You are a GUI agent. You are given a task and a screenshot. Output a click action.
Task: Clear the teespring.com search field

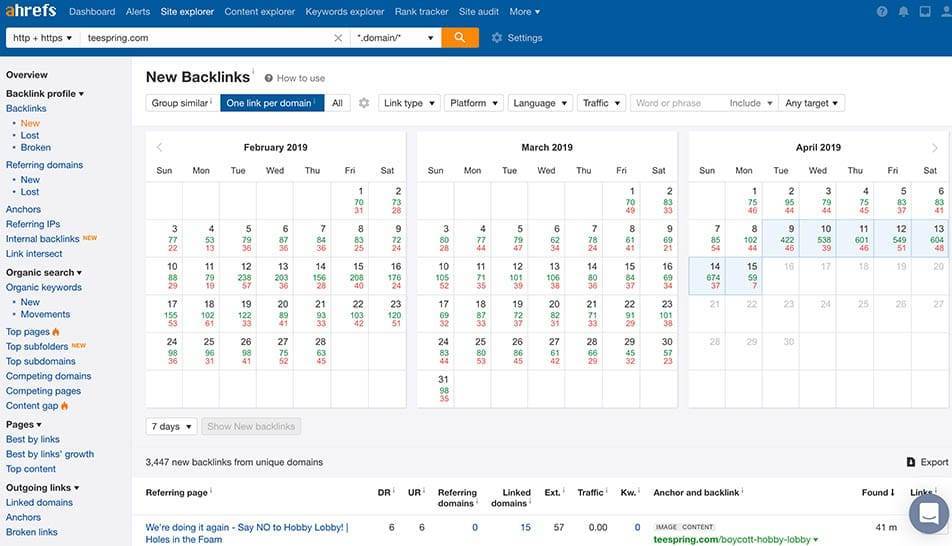(338, 38)
